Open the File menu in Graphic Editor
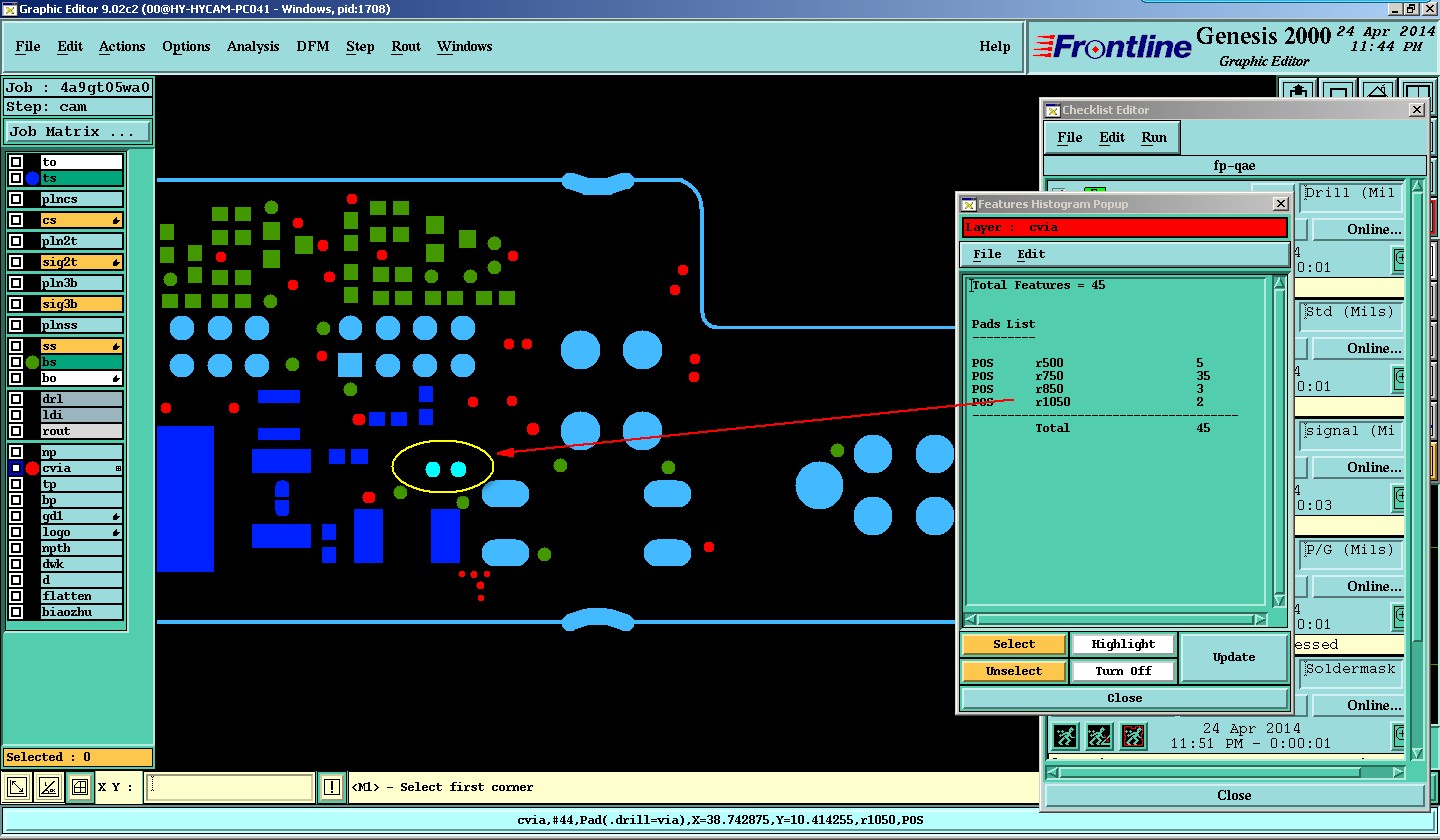Screen dimensions: 1440x840 28,47
